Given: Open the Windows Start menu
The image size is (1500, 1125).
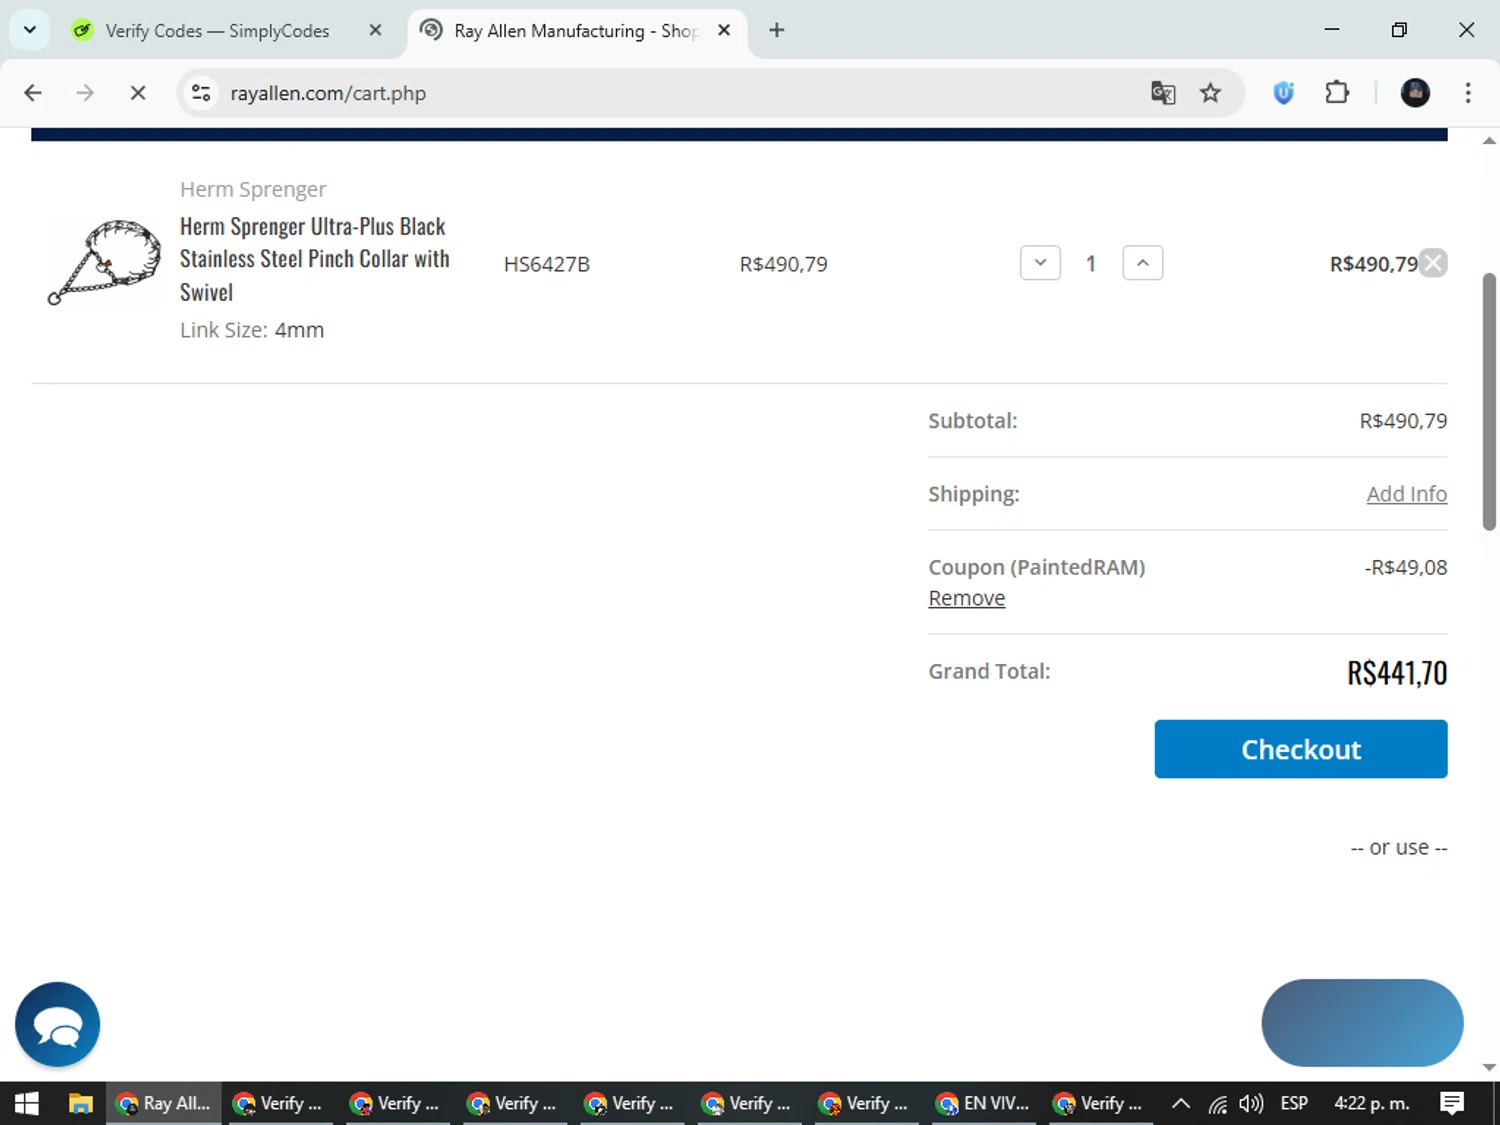Looking at the screenshot, I should [x=27, y=1103].
